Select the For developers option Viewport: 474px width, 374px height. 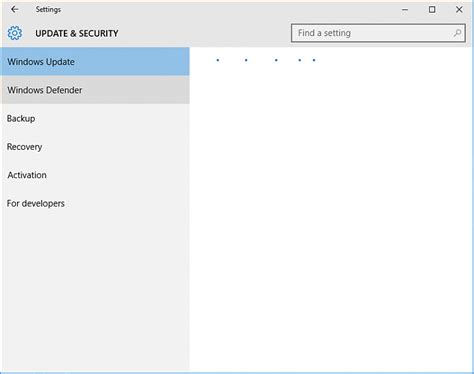pos(96,203)
